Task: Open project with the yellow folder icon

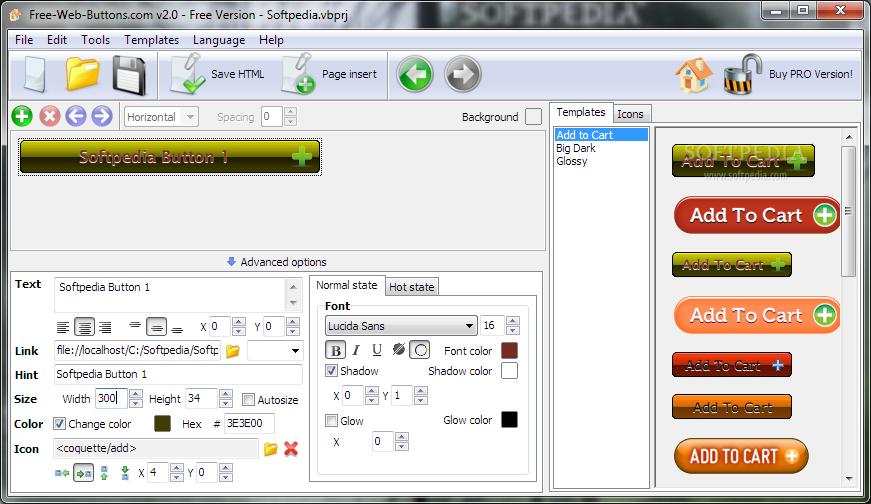Action: tap(82, 74)
